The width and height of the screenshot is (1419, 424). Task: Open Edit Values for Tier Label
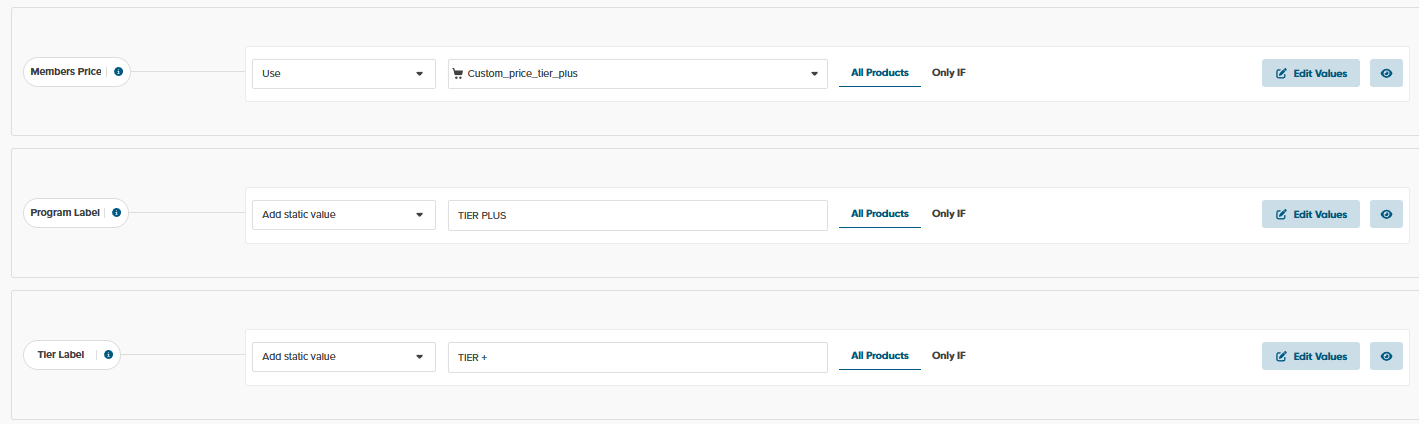(x=1310, y=356)
